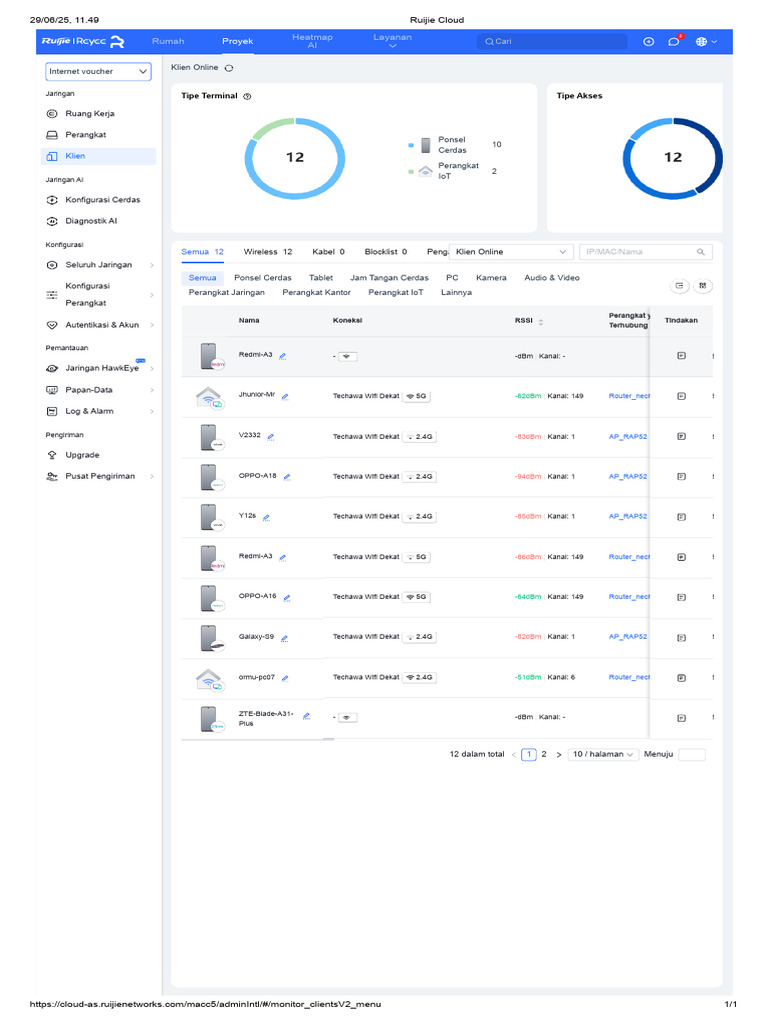Viewport: 768px width, 1024px height.
Task: Click the export icon above the table
Action: pos(680,285)
